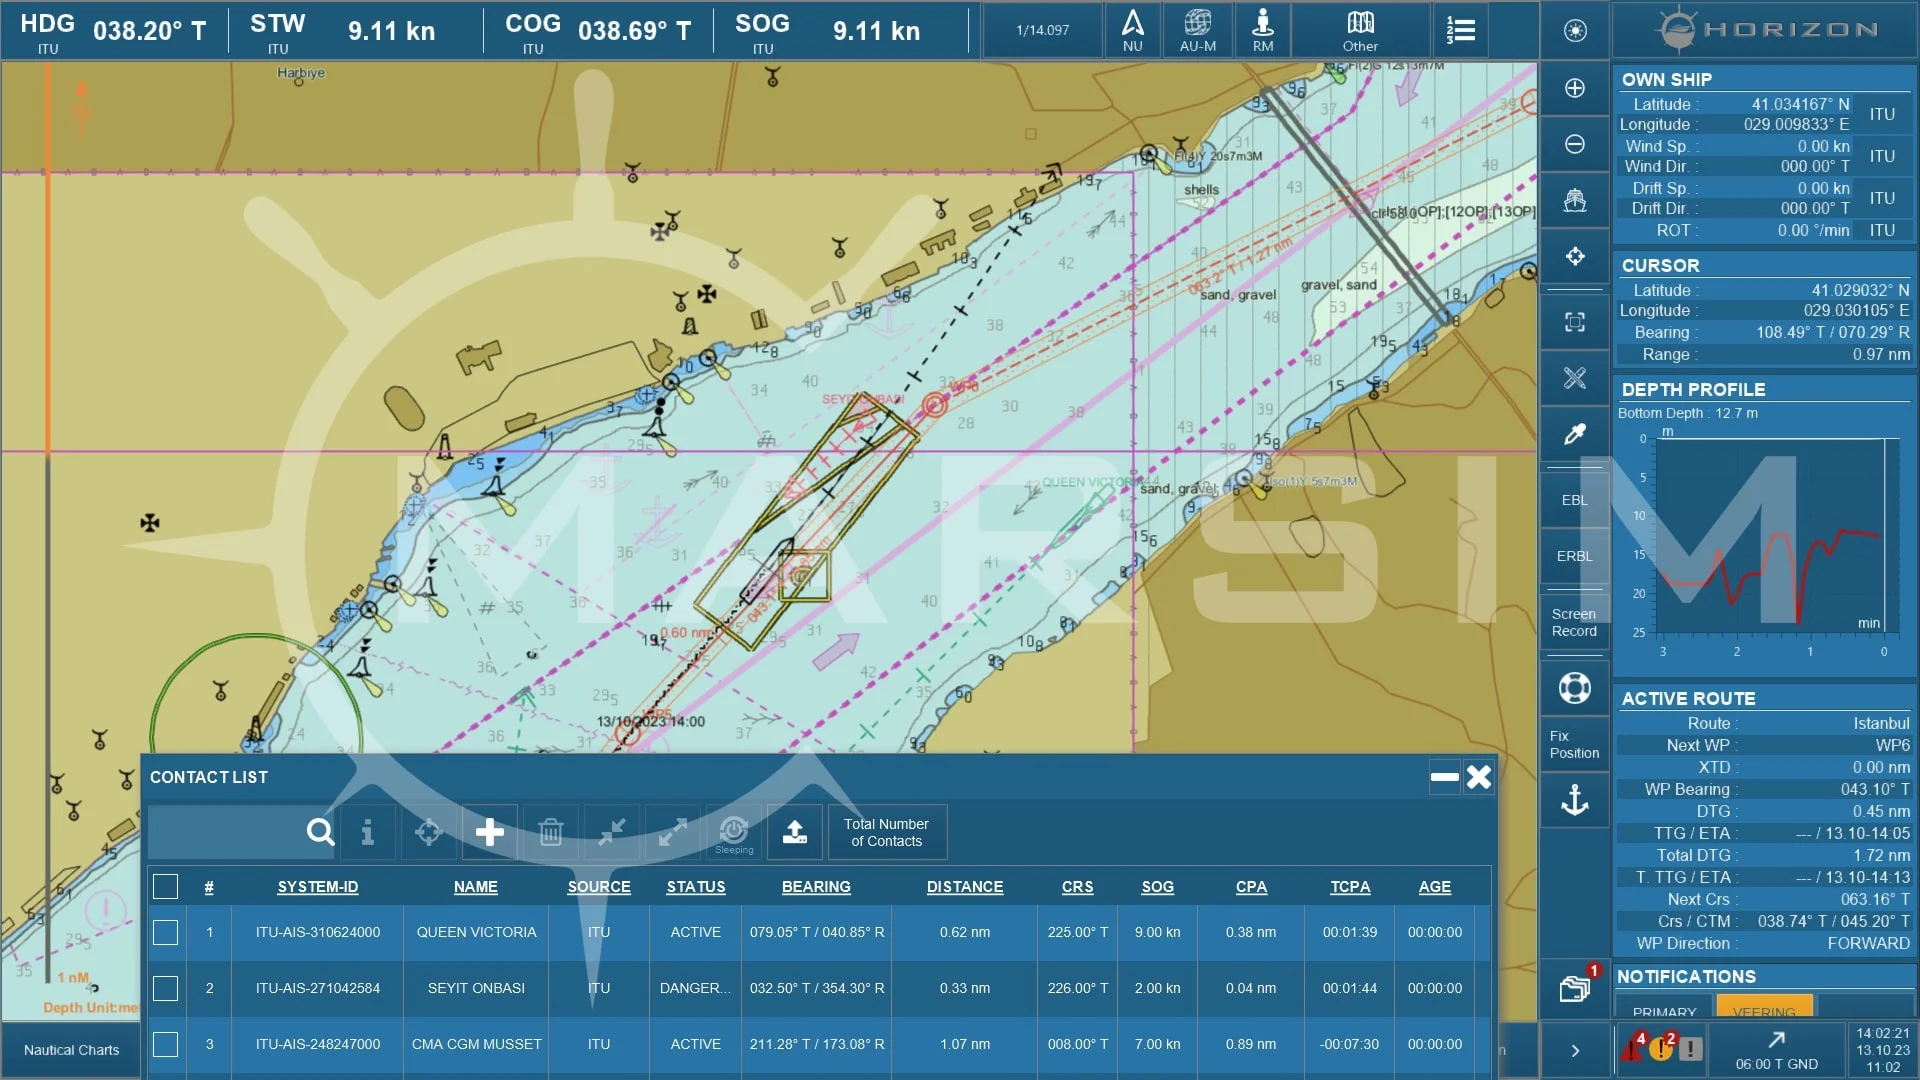Toggle RM motion mode icon
Viewport: 1920px width, 1080px height.
1263,30
